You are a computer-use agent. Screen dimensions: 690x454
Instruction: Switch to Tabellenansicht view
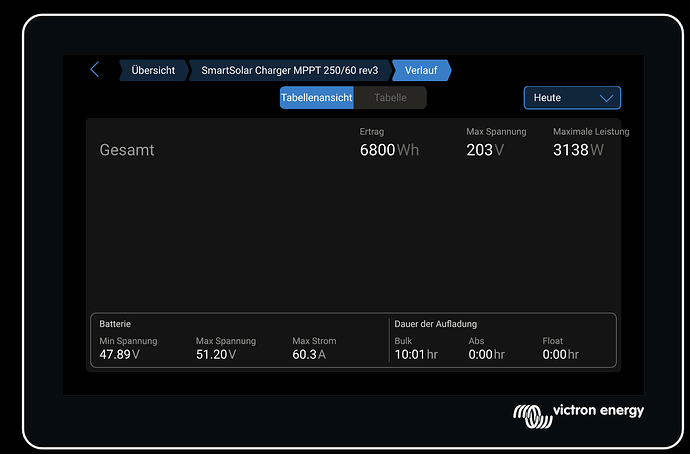pos(316,98)
